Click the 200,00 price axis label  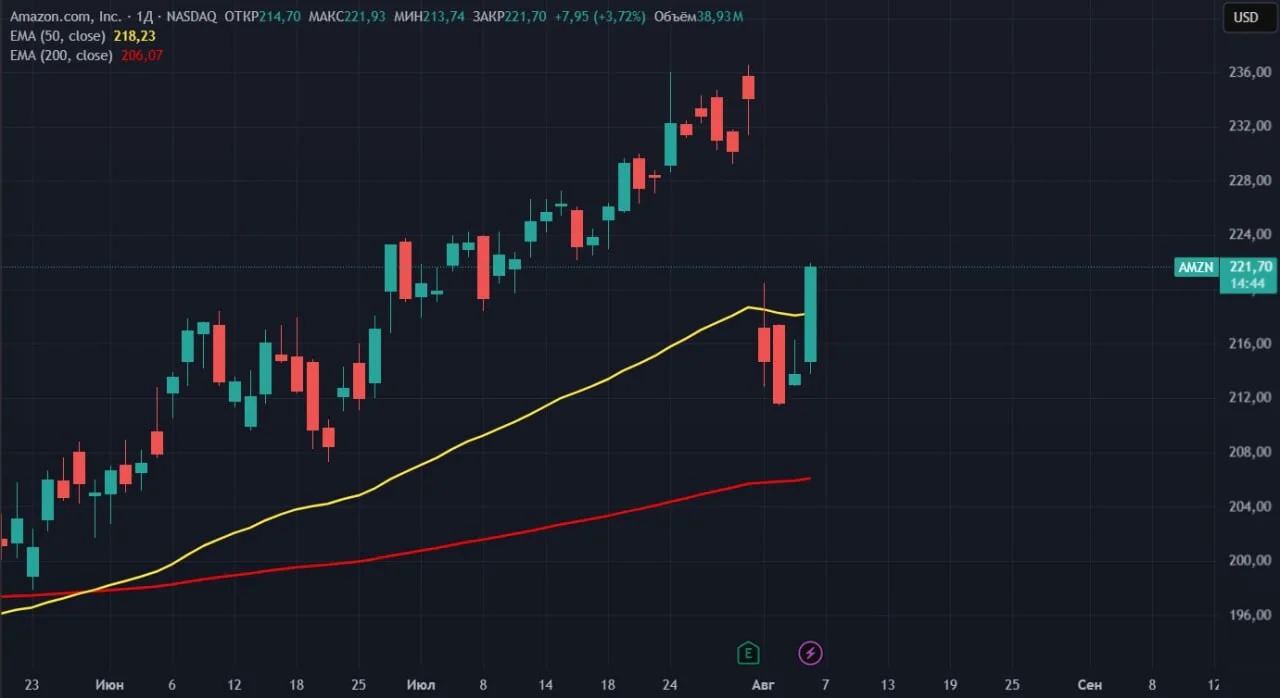coord(1250,561)
